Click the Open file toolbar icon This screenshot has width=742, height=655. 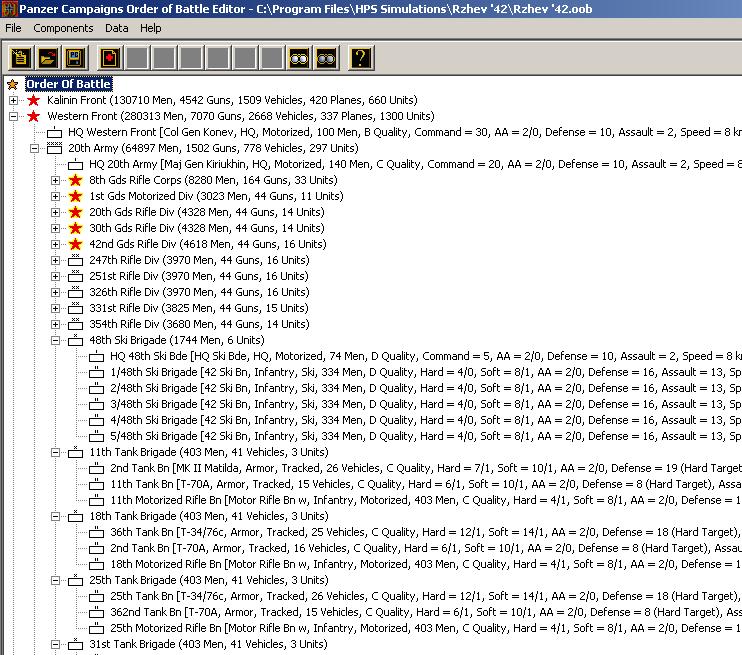(47, 58)
